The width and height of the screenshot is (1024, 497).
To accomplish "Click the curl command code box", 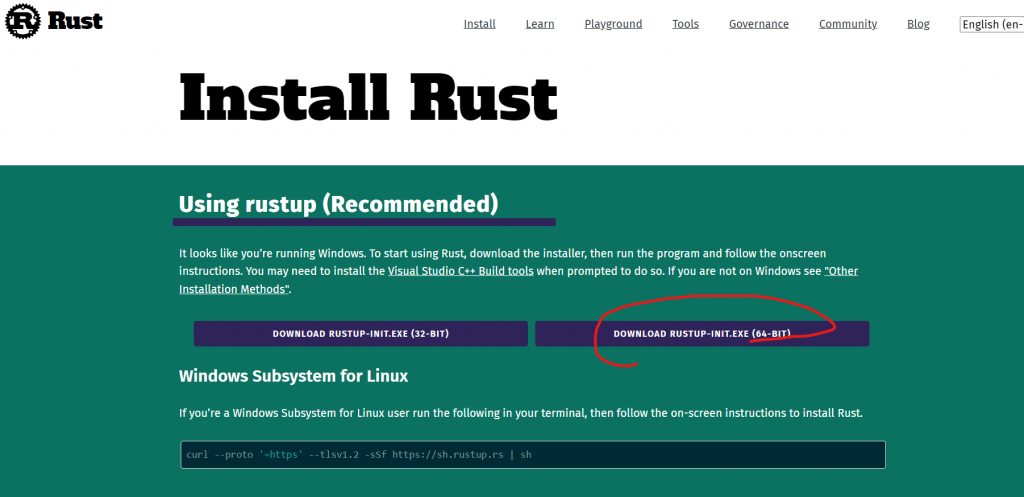I will (533, 455).
